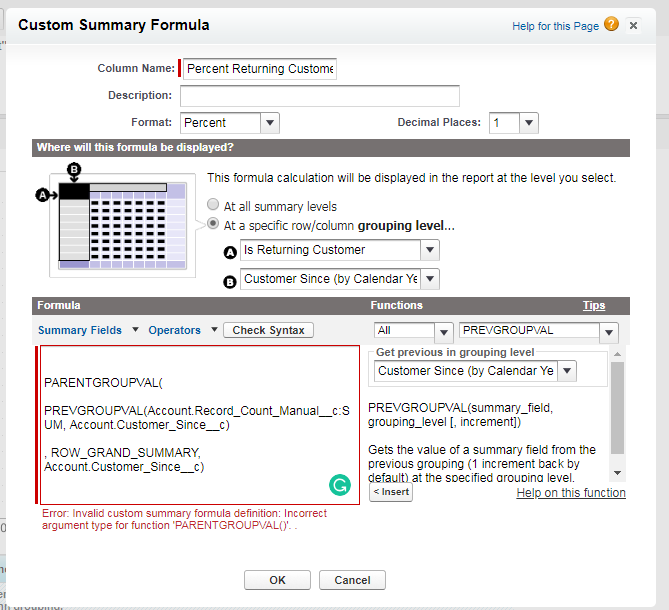Open the Help on this function link
669x610 pixels.
(x=571, y=492)
